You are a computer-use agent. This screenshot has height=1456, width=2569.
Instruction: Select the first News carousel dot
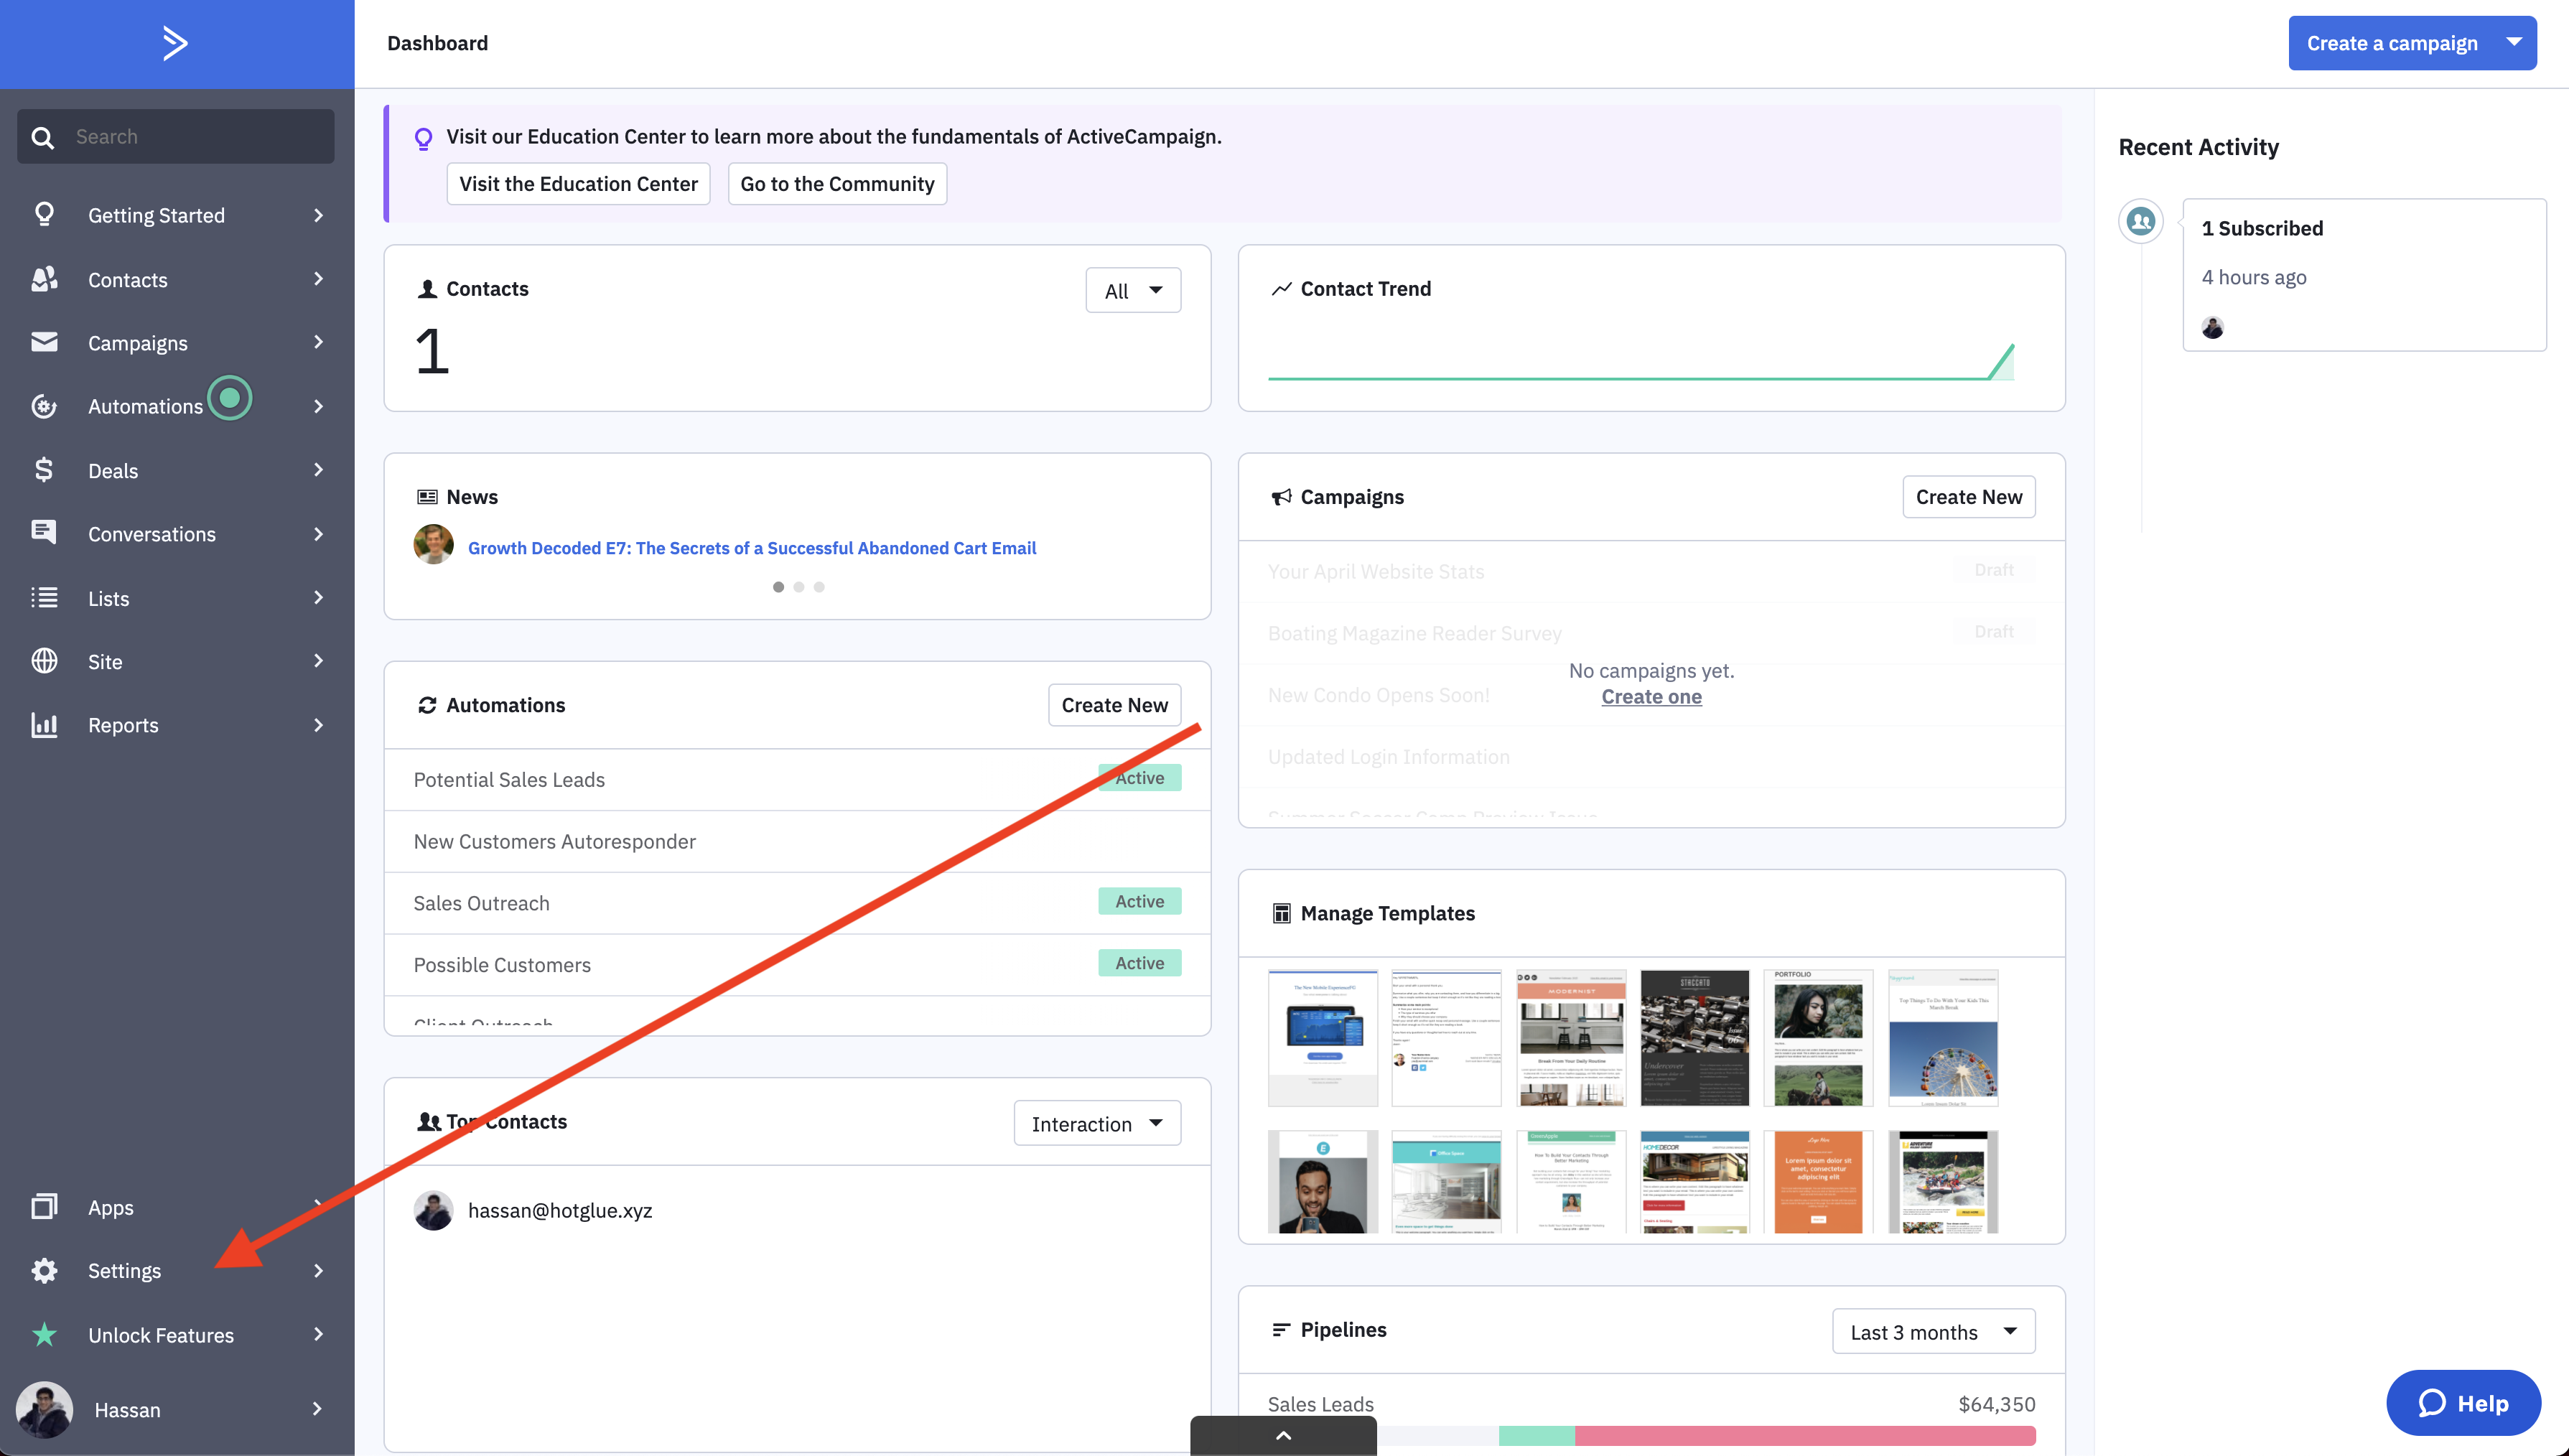click(778, 587)
